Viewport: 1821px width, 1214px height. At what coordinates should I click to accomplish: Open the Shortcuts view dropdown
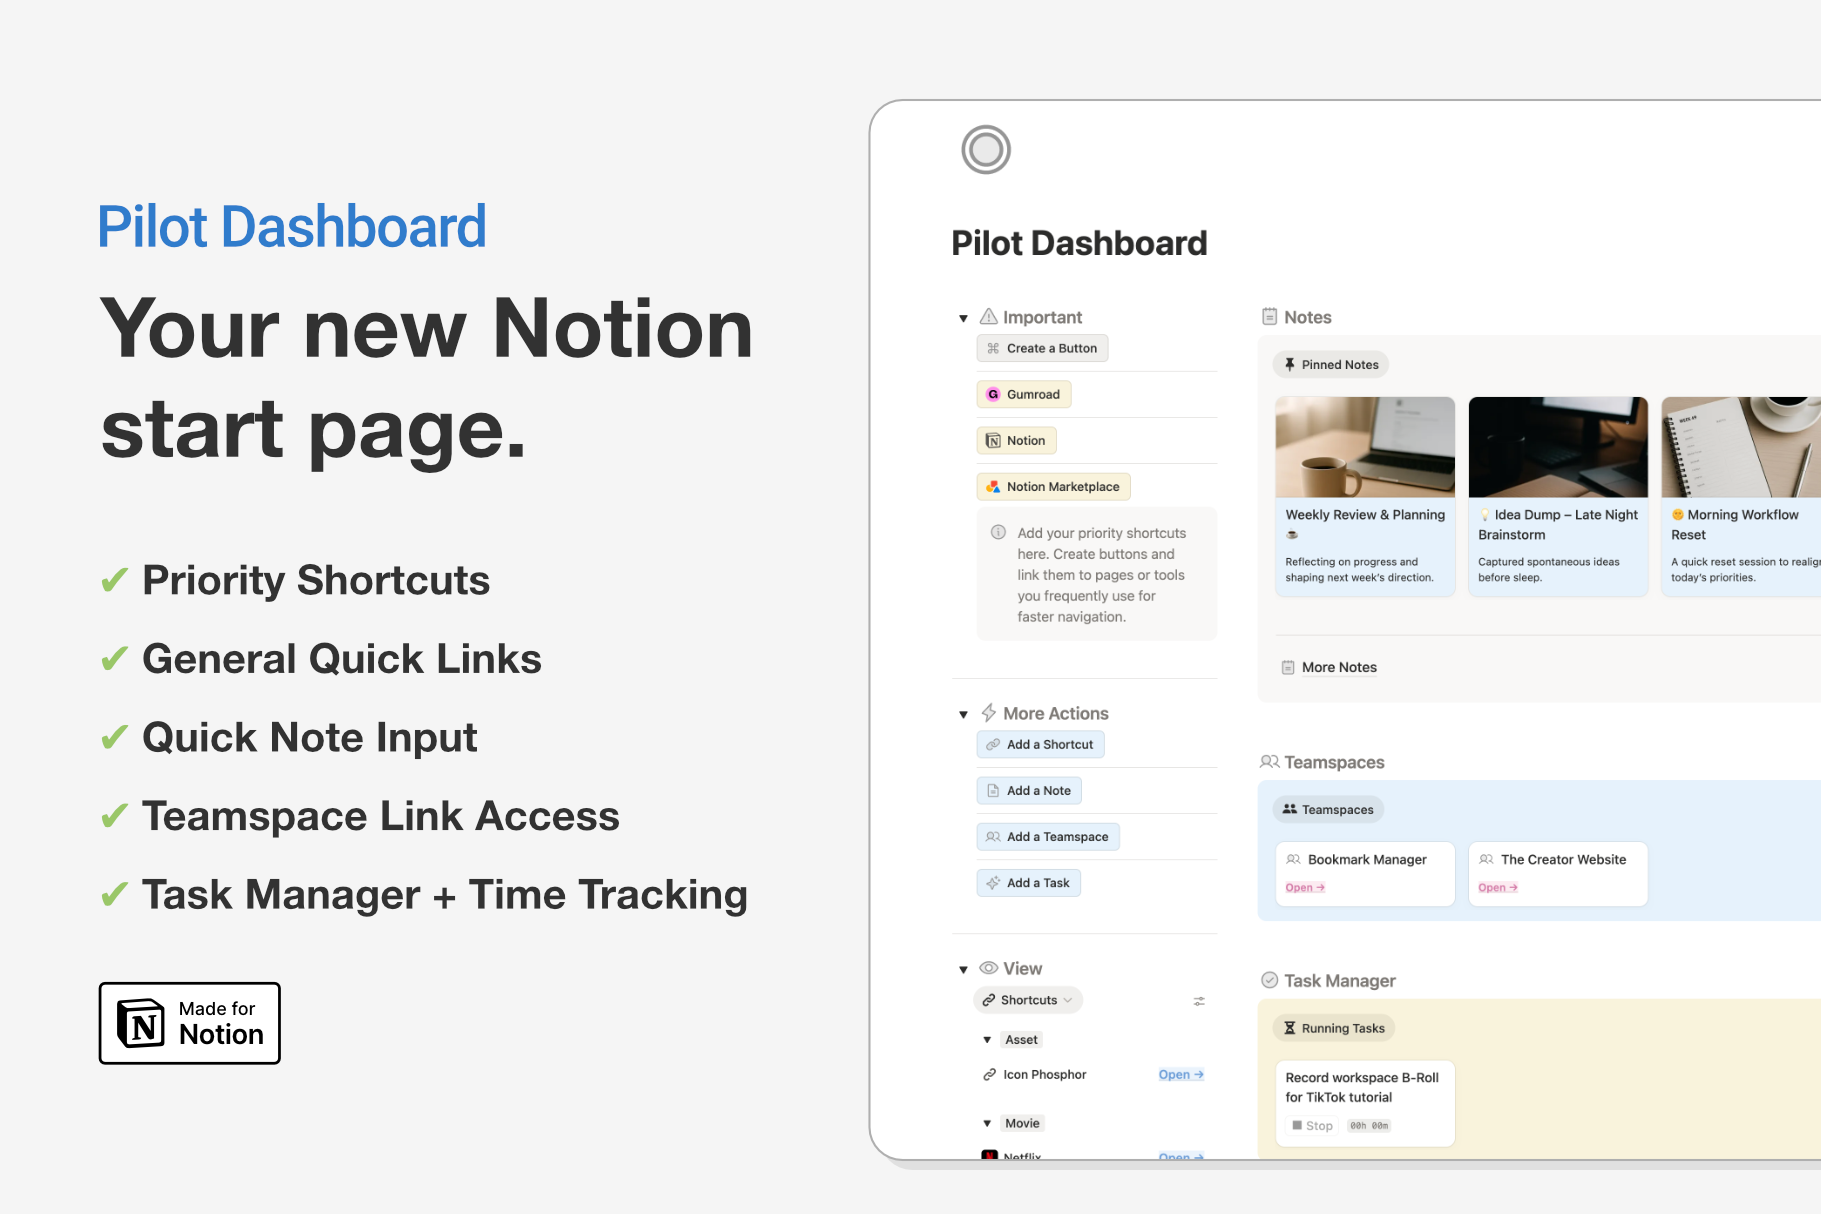point(1027,1000)
